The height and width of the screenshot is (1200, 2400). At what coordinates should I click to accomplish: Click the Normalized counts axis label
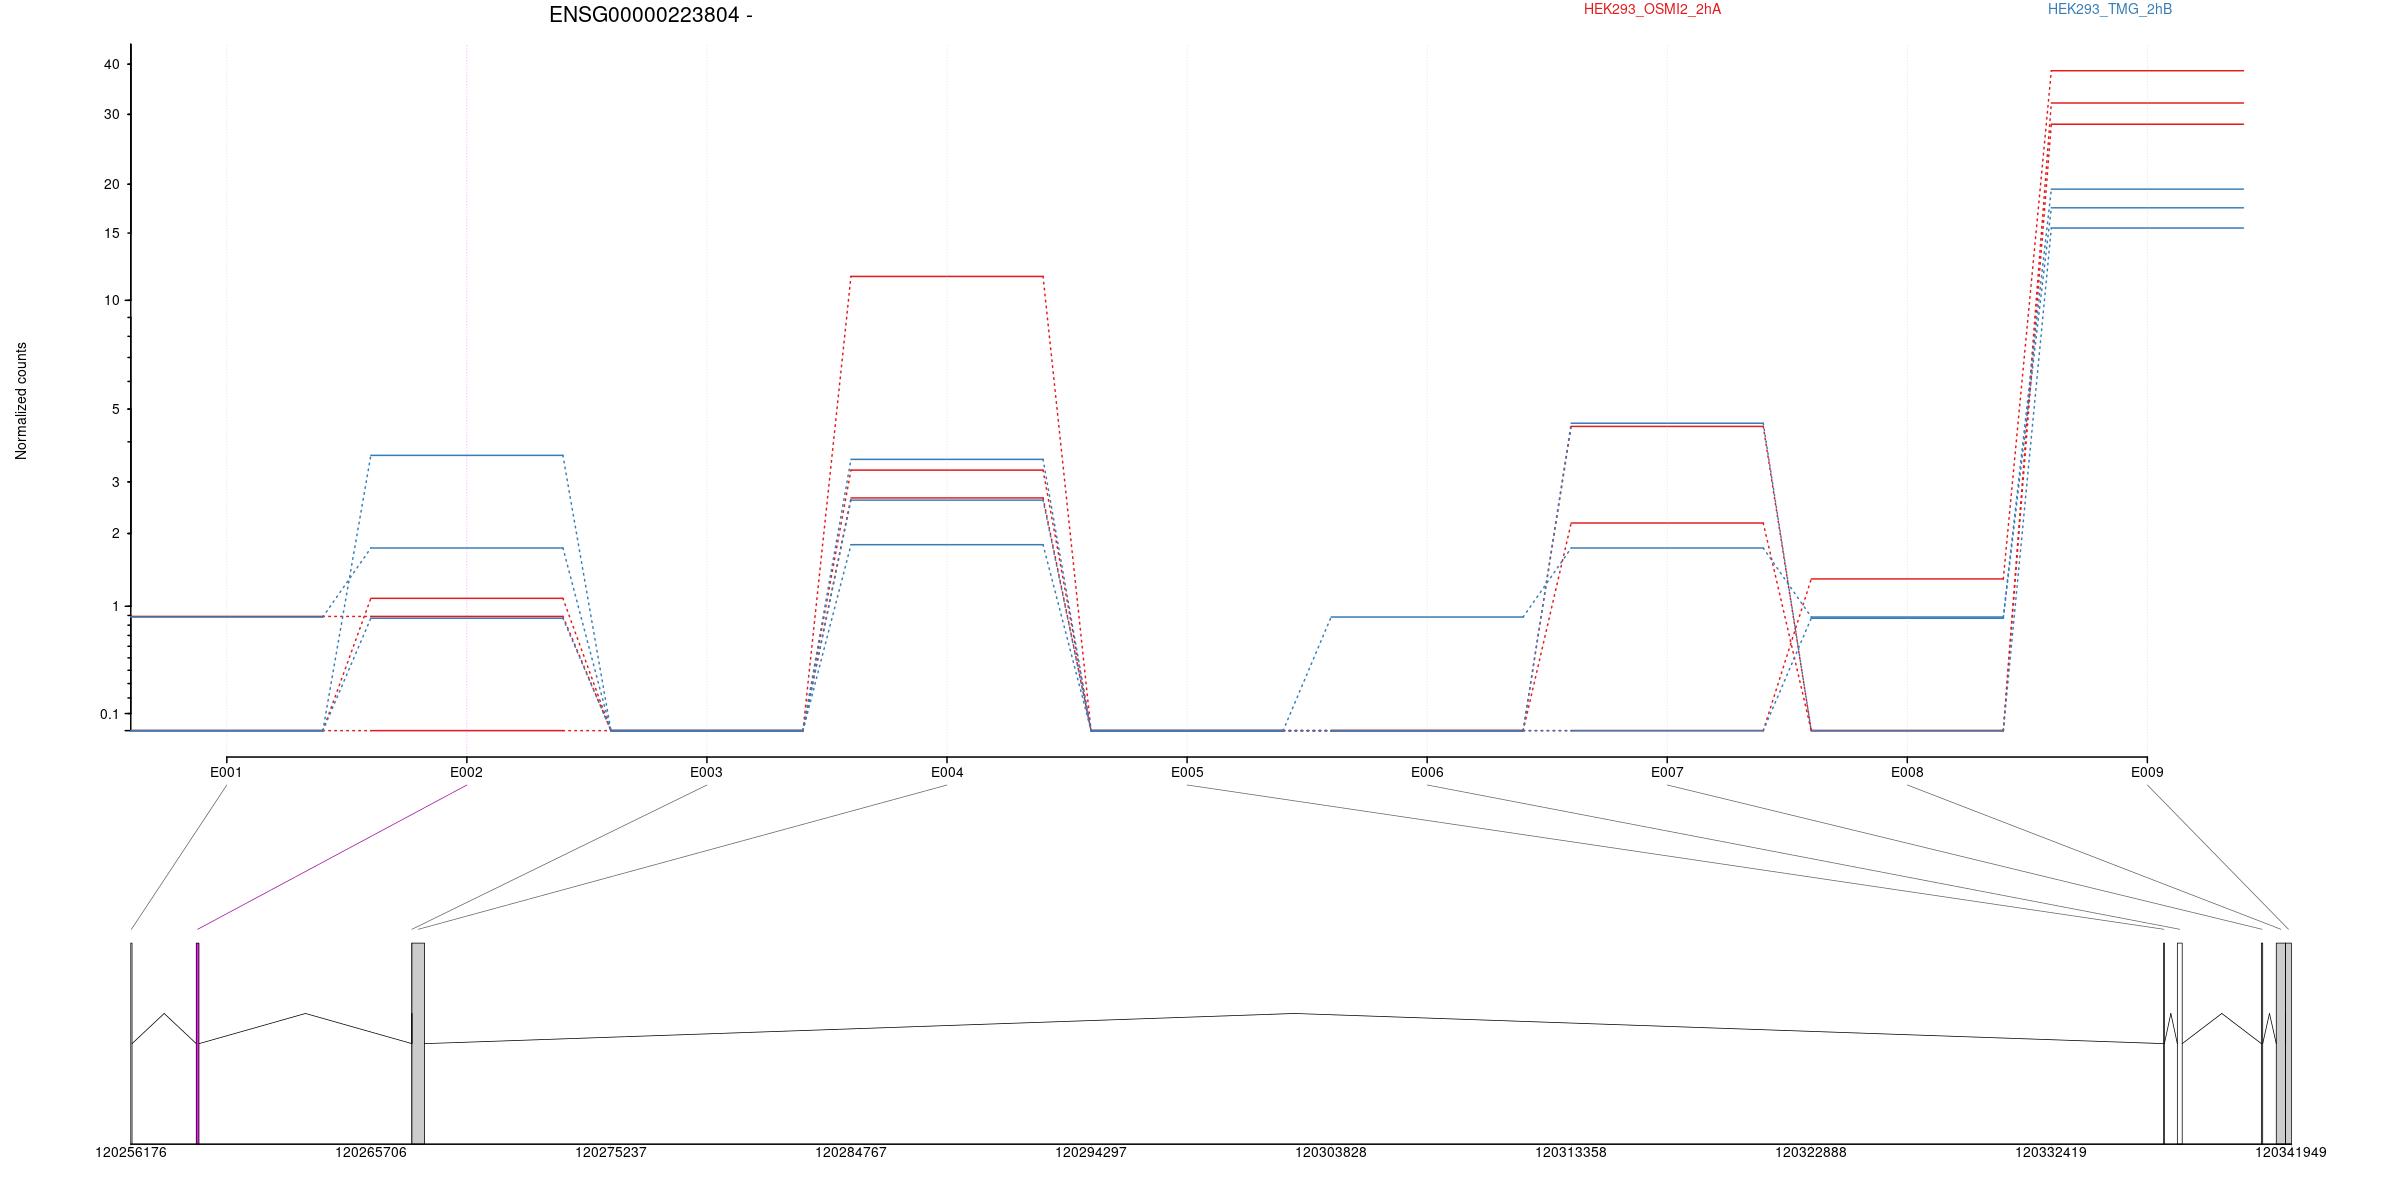click(21, 401)
